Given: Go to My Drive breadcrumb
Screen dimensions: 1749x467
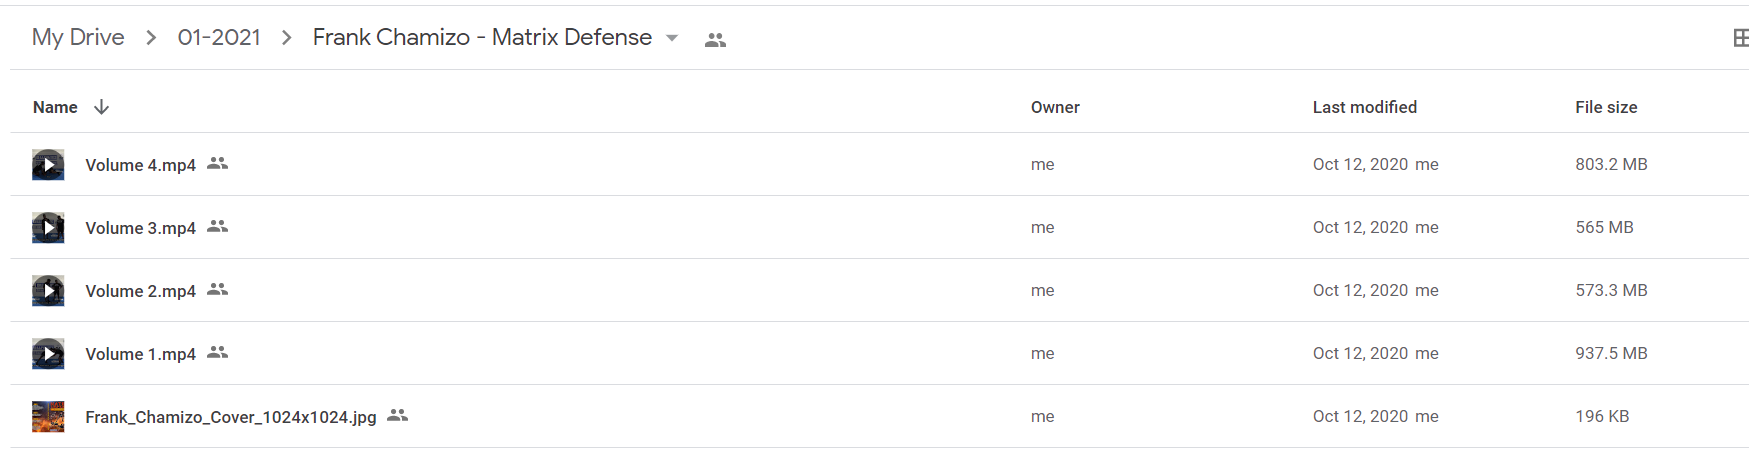Looking at the screenshot, I should coord(78,37).
